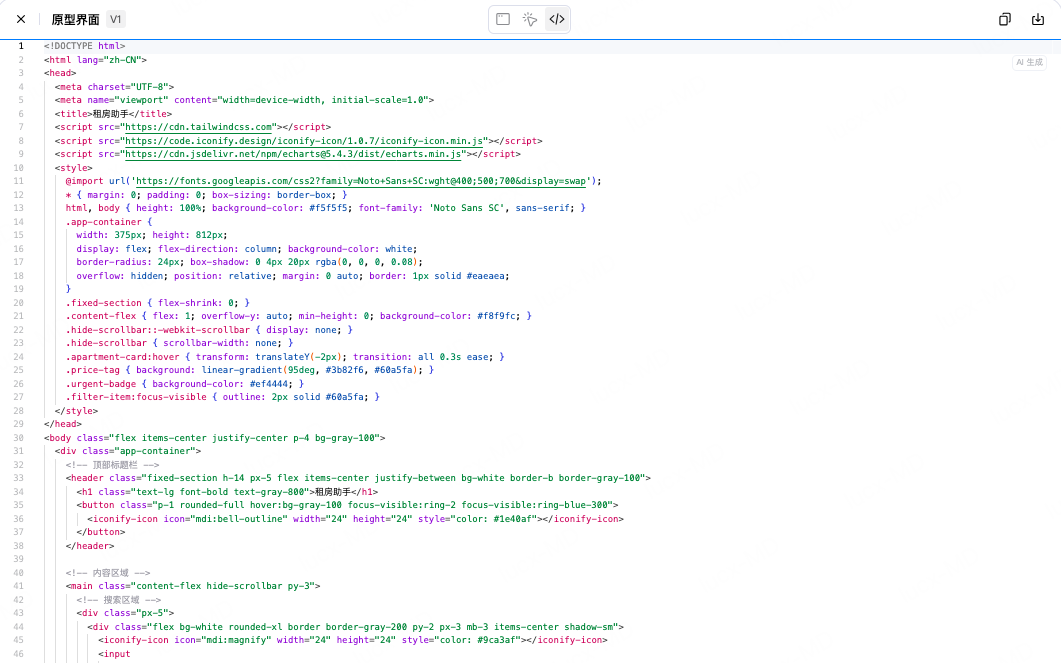
Task: Switch to code view icon
Action: coord(557,19)
